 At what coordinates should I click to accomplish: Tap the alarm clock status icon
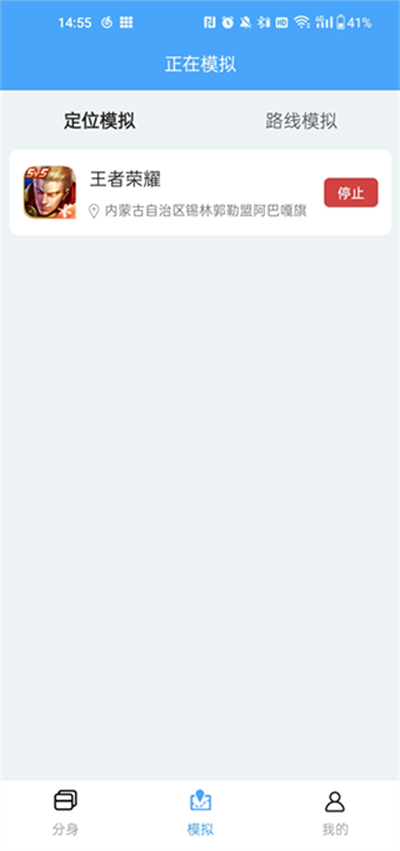pos(228,22)
